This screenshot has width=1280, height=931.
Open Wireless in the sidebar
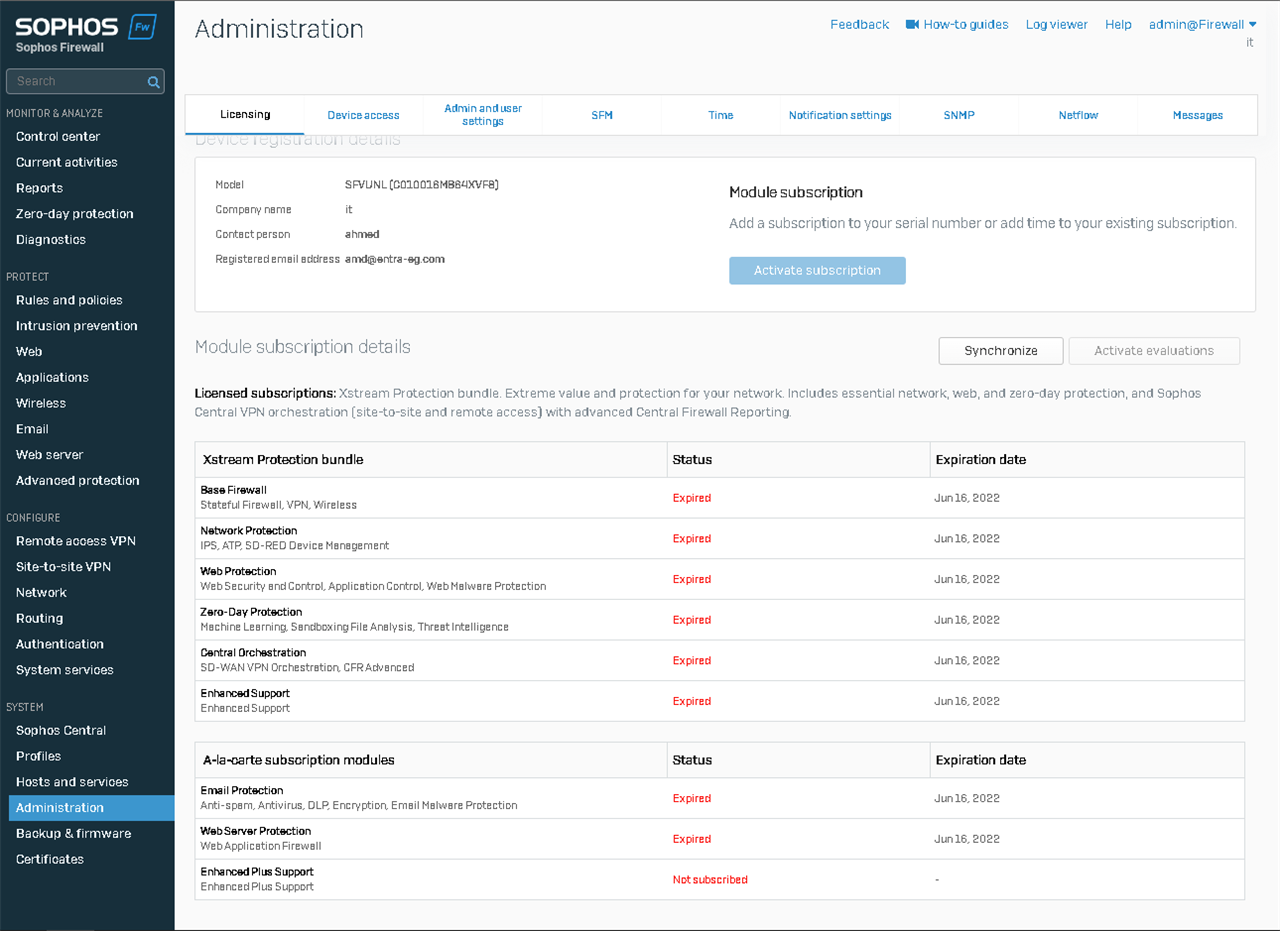tap(41, 404)
